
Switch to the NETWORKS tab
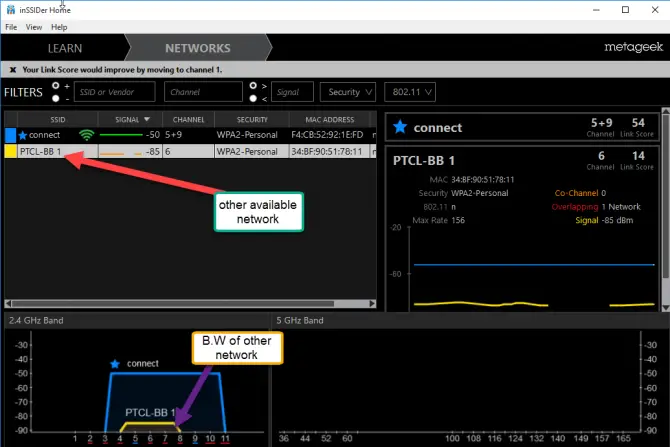pos(197,48)
